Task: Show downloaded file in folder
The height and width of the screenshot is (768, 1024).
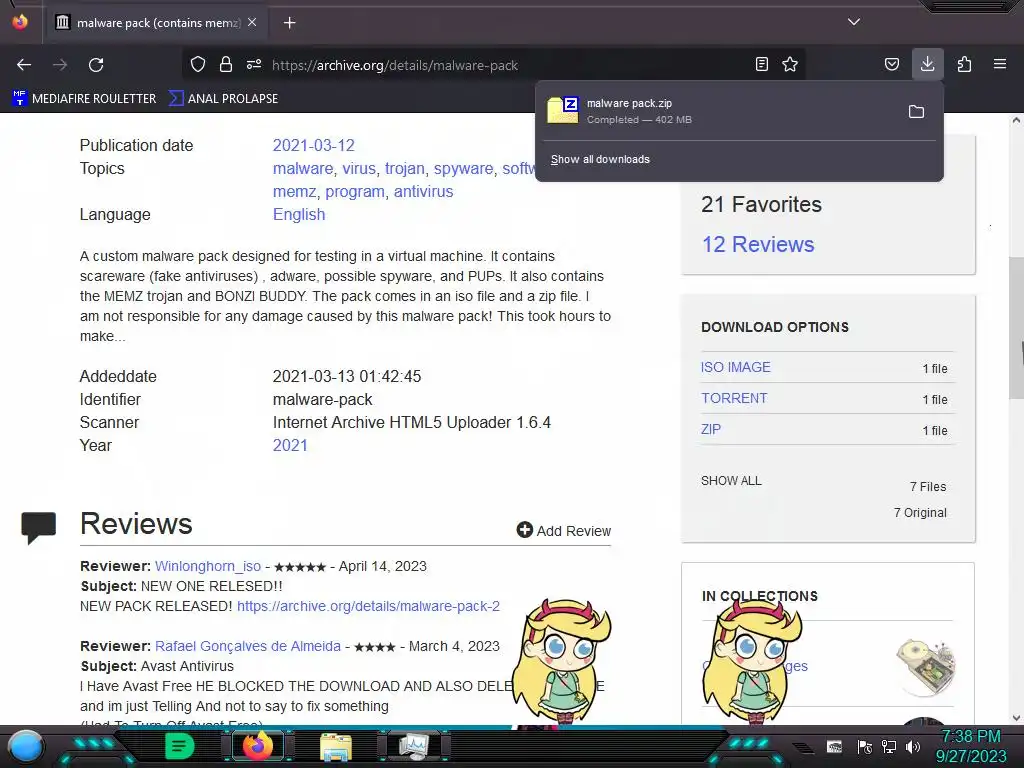Action: [x=916, y=112]
